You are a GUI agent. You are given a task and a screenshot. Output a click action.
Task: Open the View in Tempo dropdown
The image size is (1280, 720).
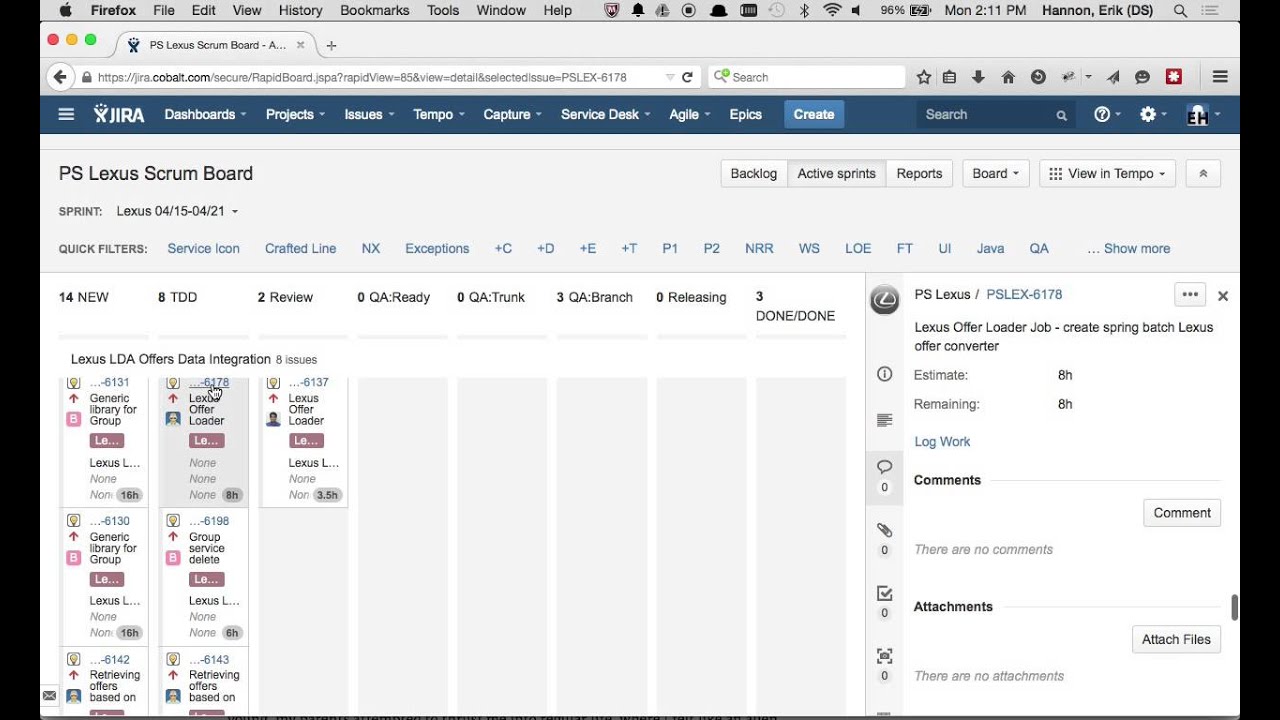point(1107,173)
